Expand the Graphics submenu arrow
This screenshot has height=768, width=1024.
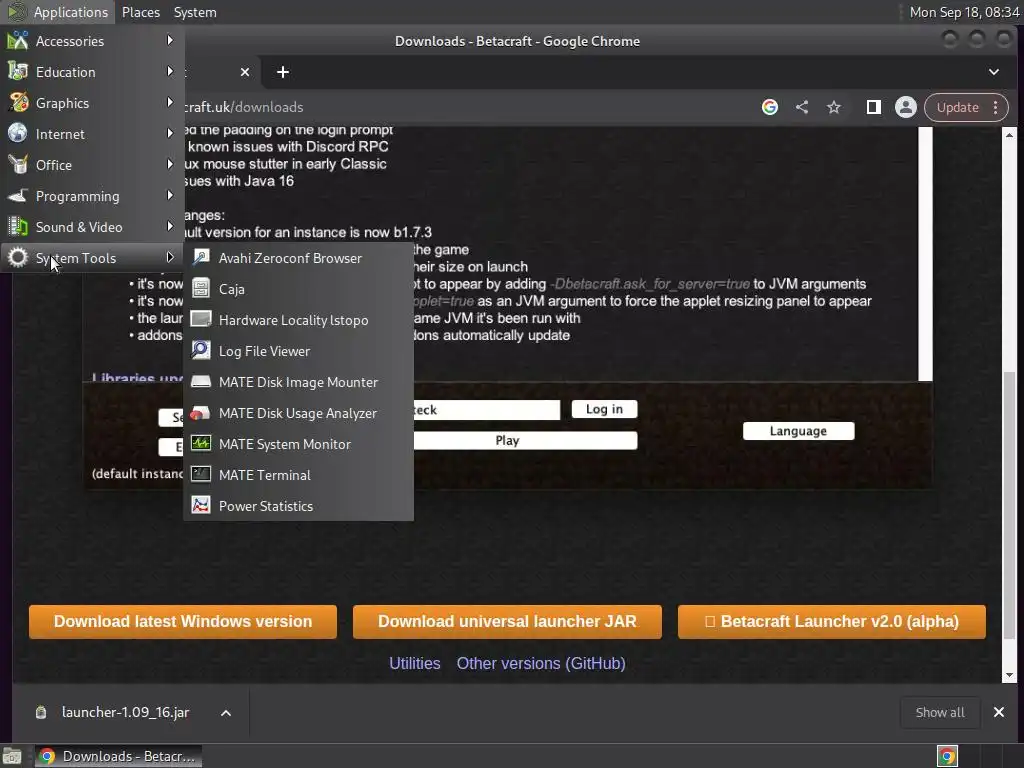point(170,102)
